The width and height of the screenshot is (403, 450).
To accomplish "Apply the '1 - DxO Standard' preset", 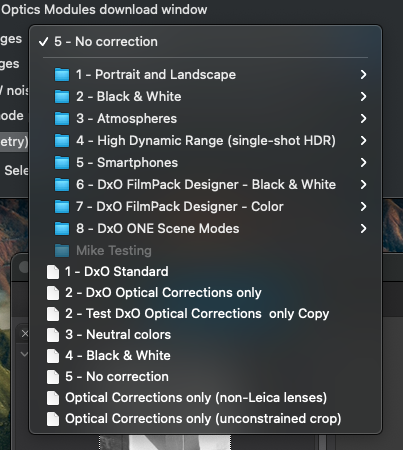I will point(205,272).
